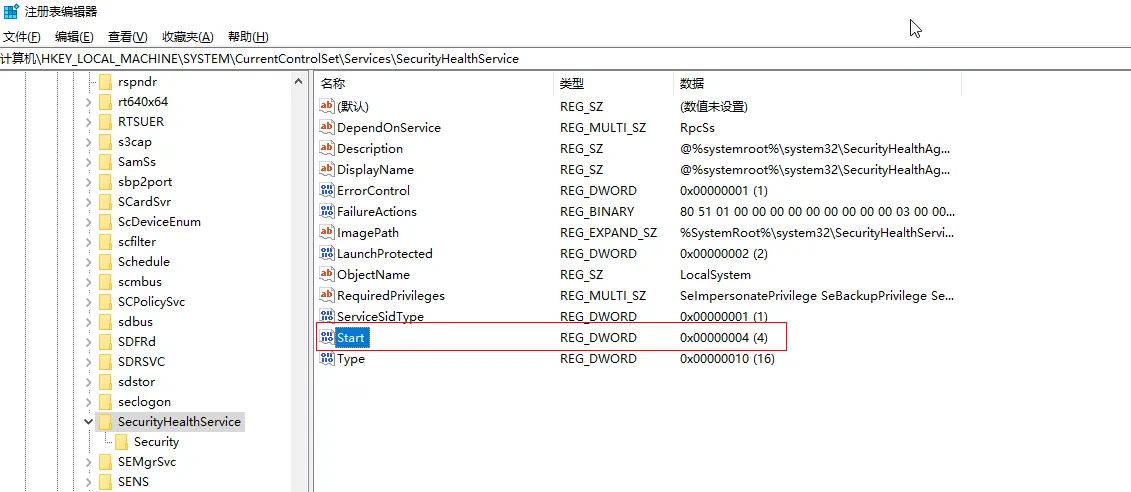Image resolution: width=1131 pixels, height=492 pixels.
Task: Click the Start DWORD value icon
Action: coord(326,338)
